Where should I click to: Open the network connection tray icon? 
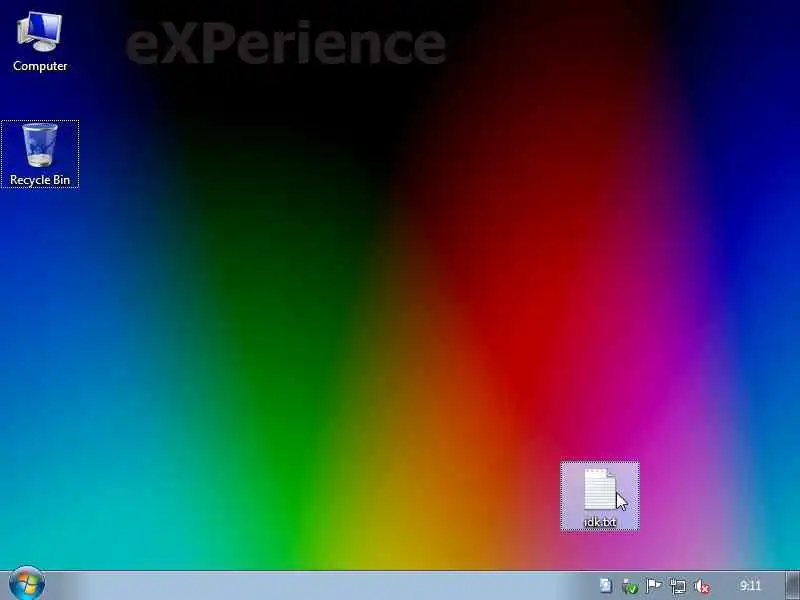point(678,586)
